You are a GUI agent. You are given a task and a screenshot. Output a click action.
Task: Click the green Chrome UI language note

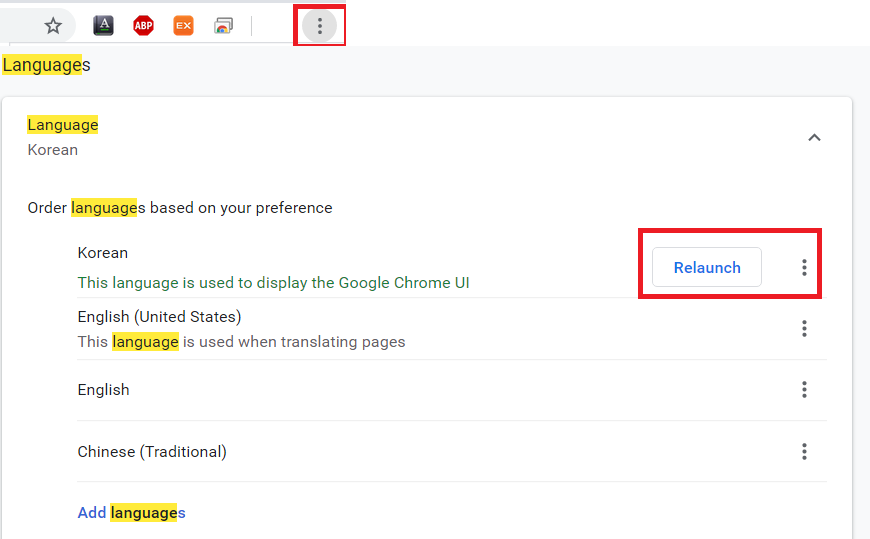274,283
